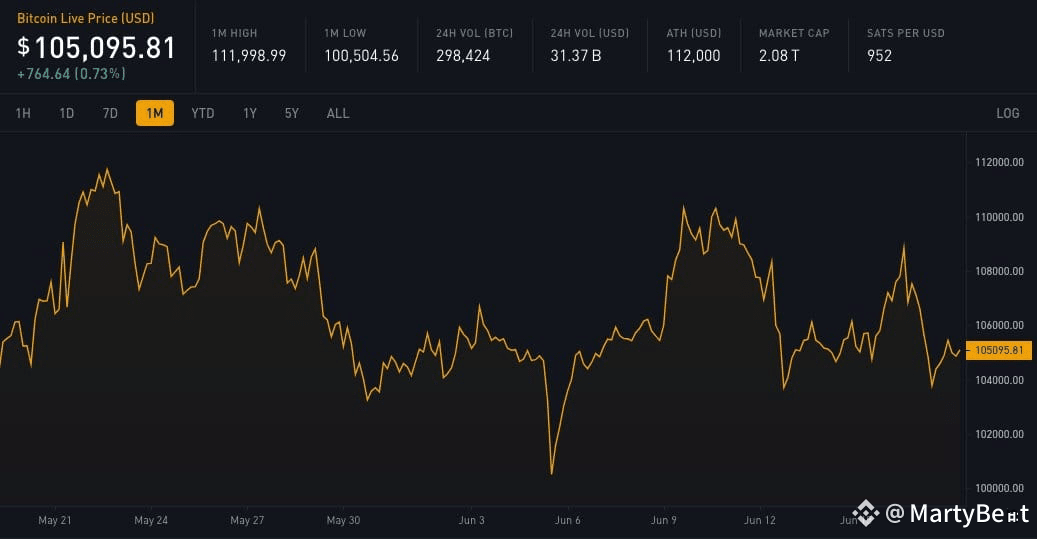Click the 112000.00 y-axis label
Image resolution: width=1037 pixels, height=539 pixels.
[999, 162]
